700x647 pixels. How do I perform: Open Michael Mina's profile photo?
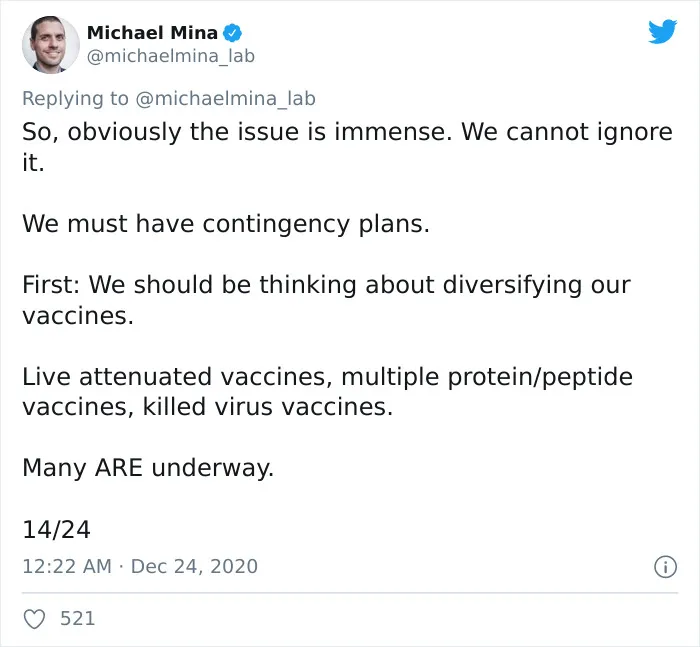tap(51, 45)
